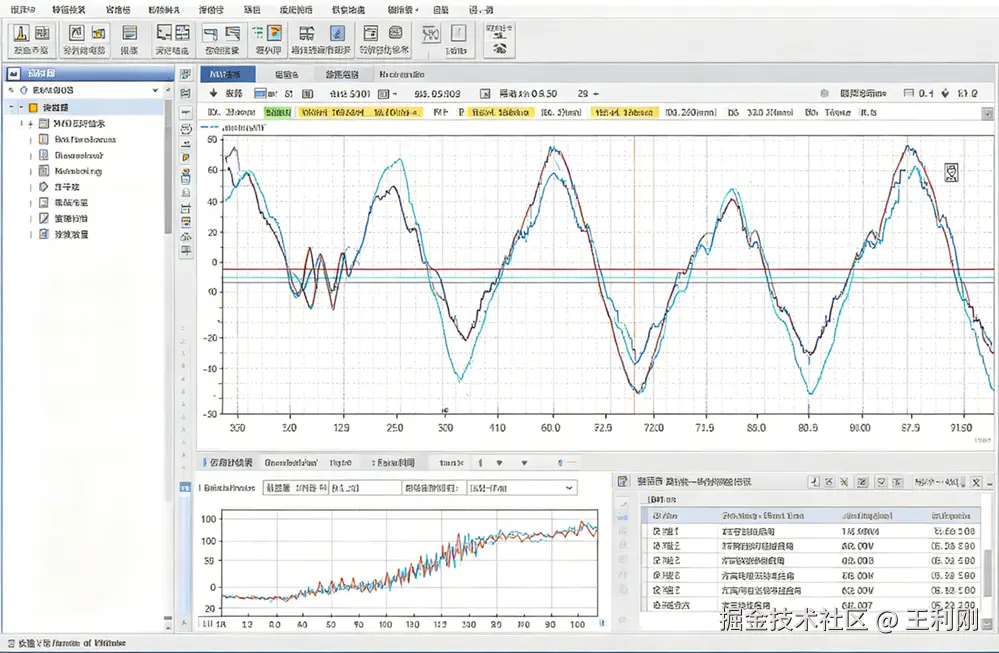Toggle the checkbox next to the 10.0 value
The image size is (999, 653).
point(947,93)
